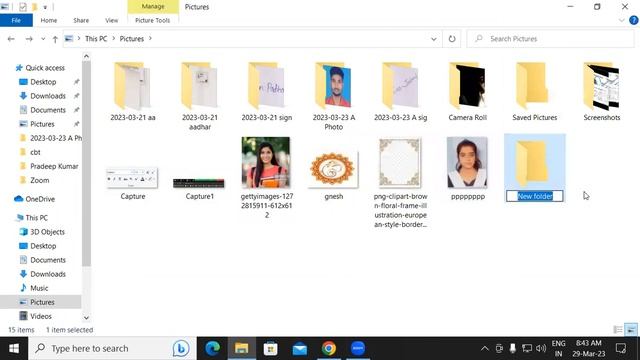Click the taskbar search box
Viewport: 640px width, 360px height.
pyautogui.click(x=112, y=348)
